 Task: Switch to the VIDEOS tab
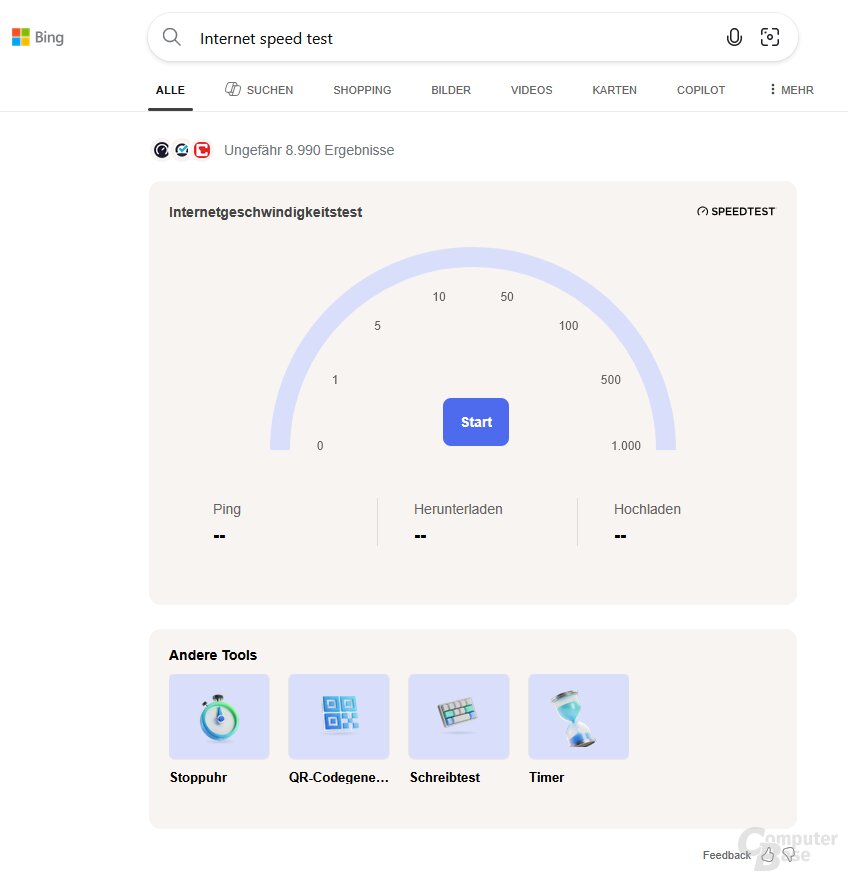point(531,90)
